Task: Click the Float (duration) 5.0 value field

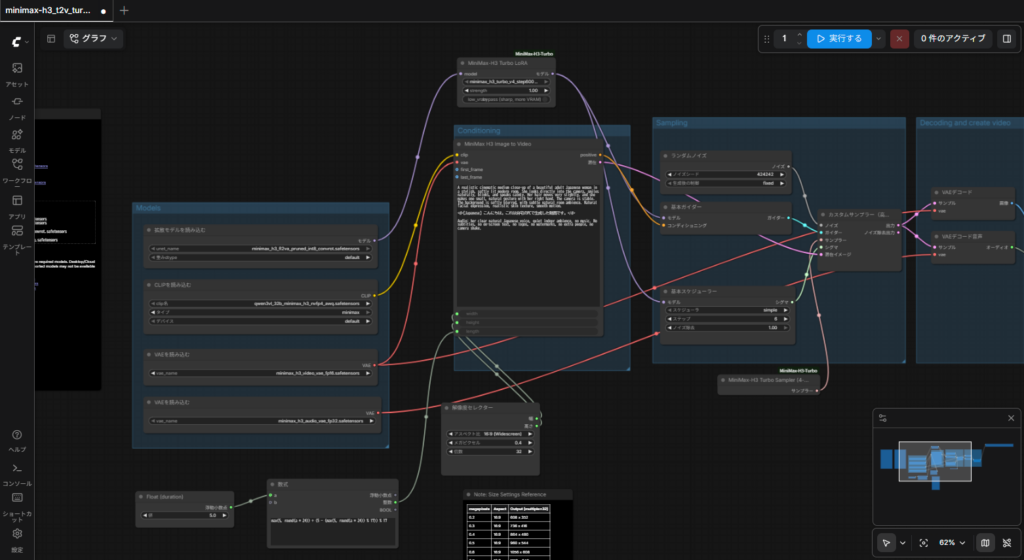Action: pyautogui.click(x=185, y=516)
